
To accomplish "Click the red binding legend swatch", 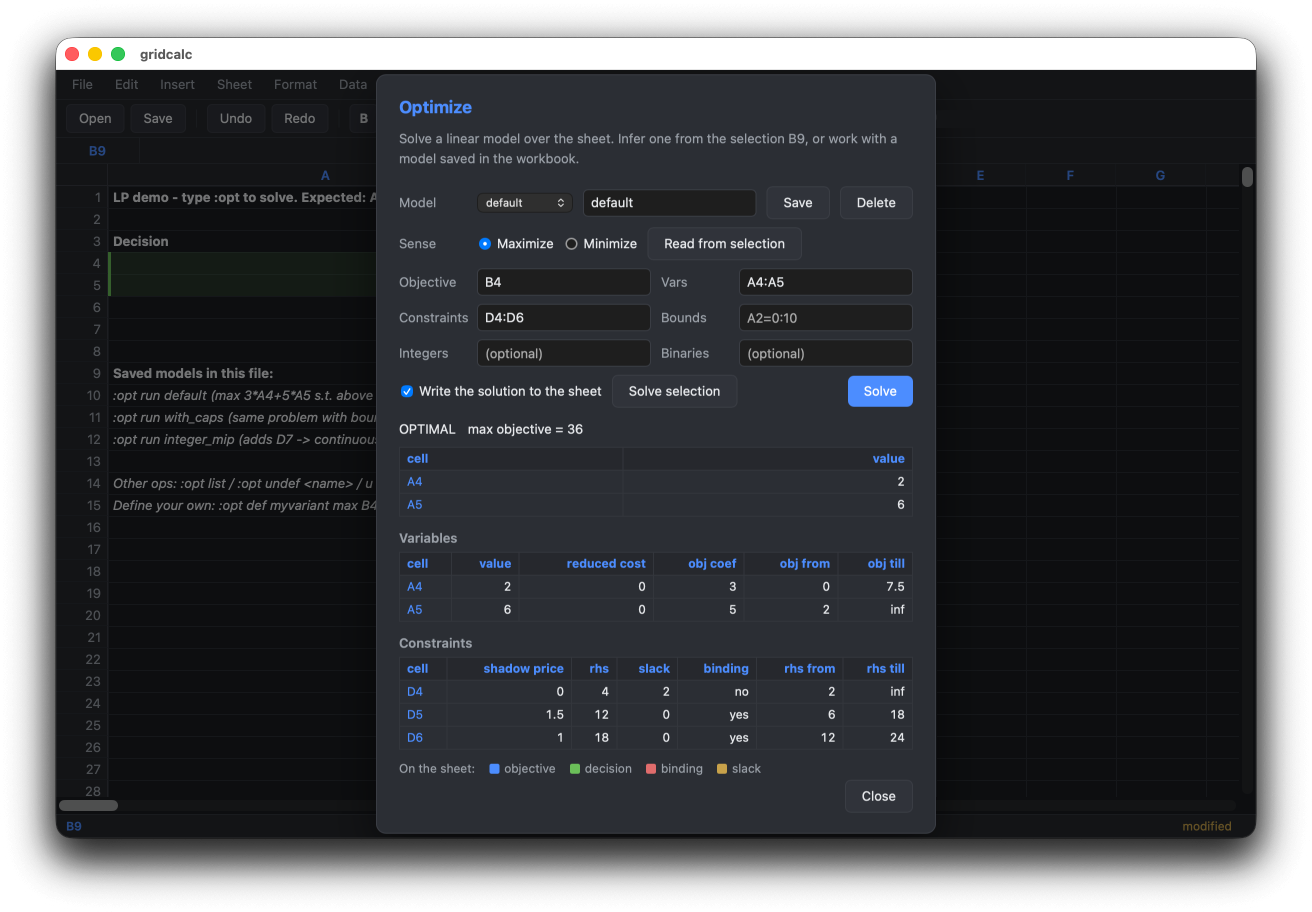I will pos(651,769).
